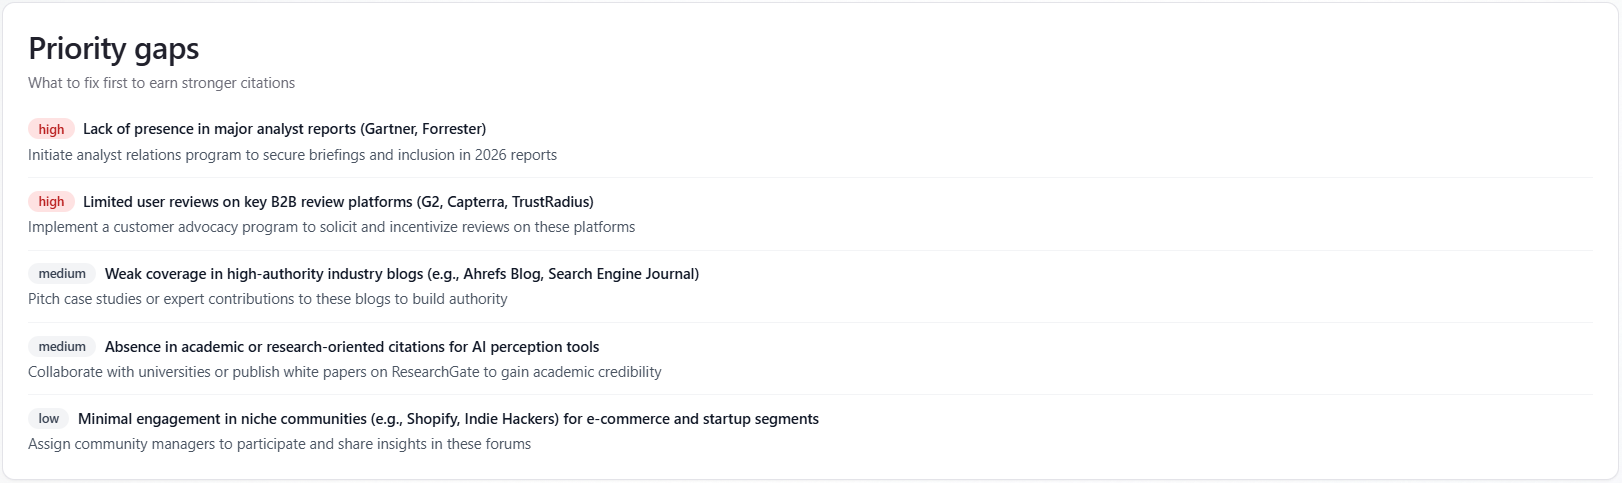The image size is (1622, 483).
Task: Click the high badge beside B2B review platforms gap
Action: [x=51, y=202]
